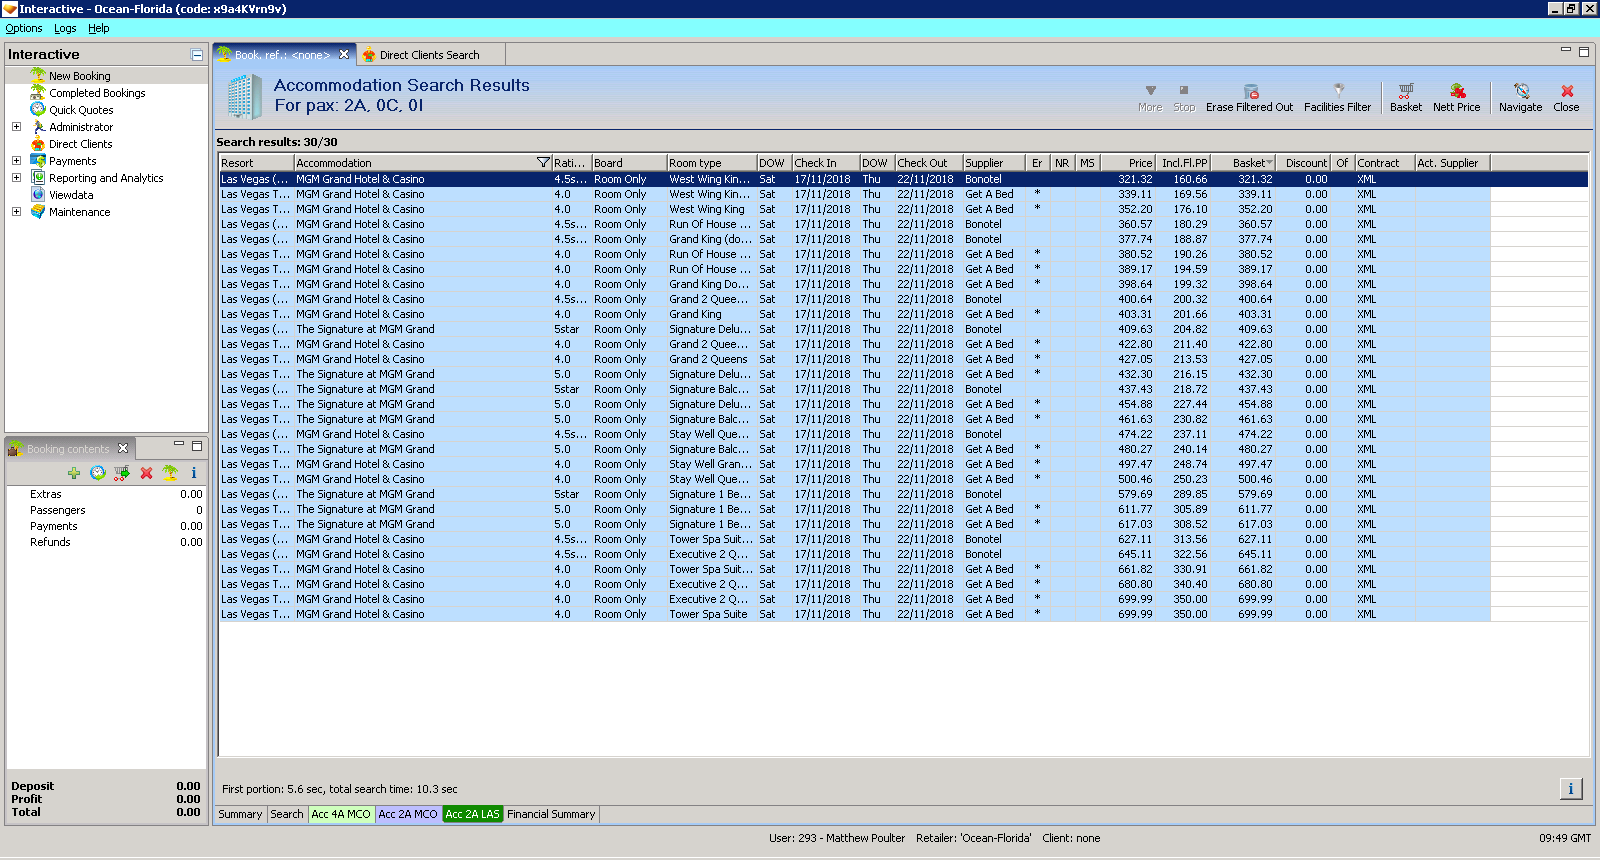The width and height of the screenshot is (1600, 860).
Task: Expand the Administrator tree node
Action: point(16,126)
